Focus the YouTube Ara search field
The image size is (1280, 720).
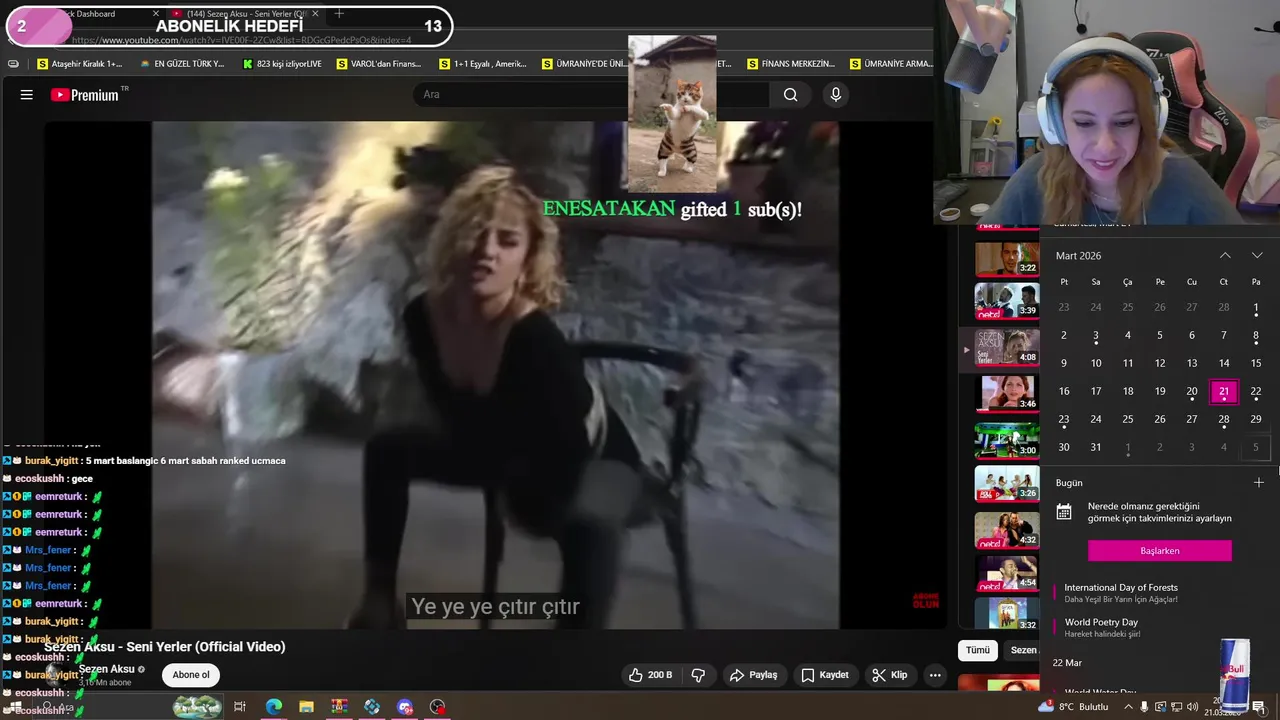point(590,95)
